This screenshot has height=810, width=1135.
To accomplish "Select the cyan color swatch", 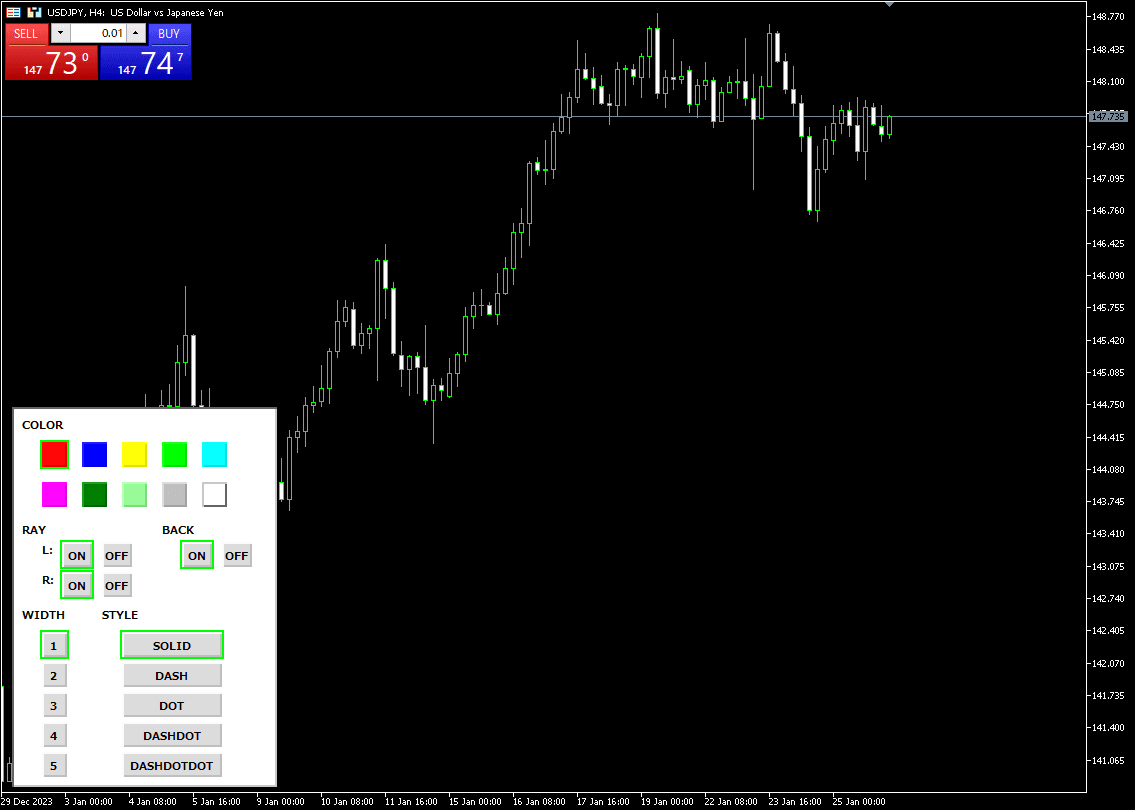I will [214, 454].
